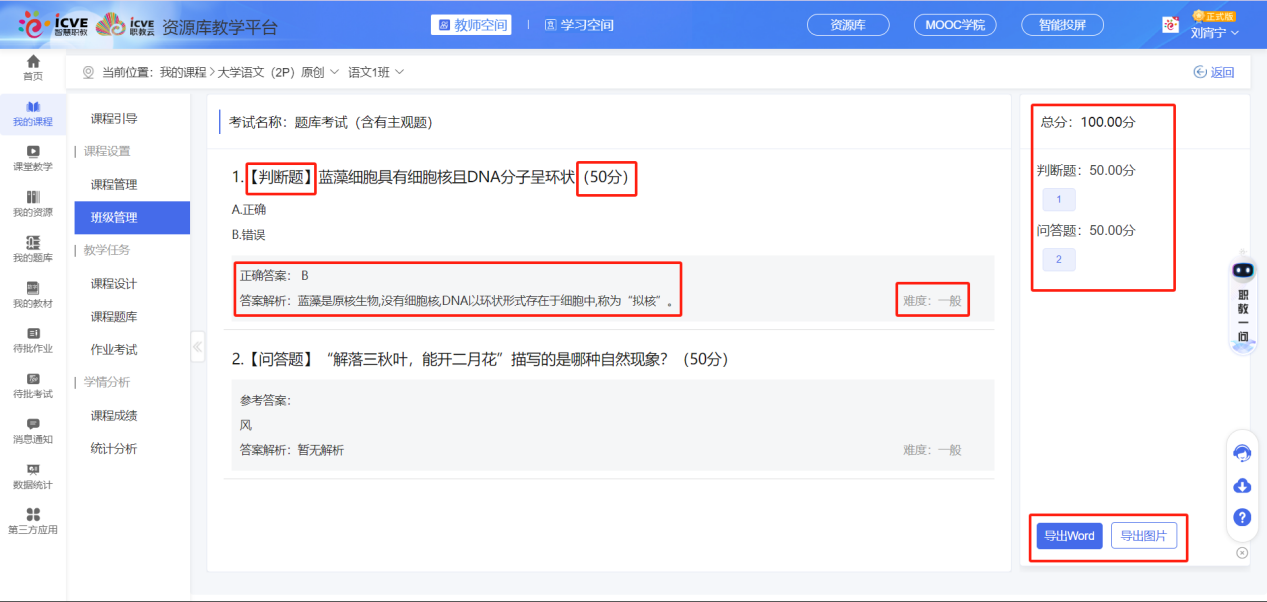Jump to question number 2 tile

tap(1059, 260)
